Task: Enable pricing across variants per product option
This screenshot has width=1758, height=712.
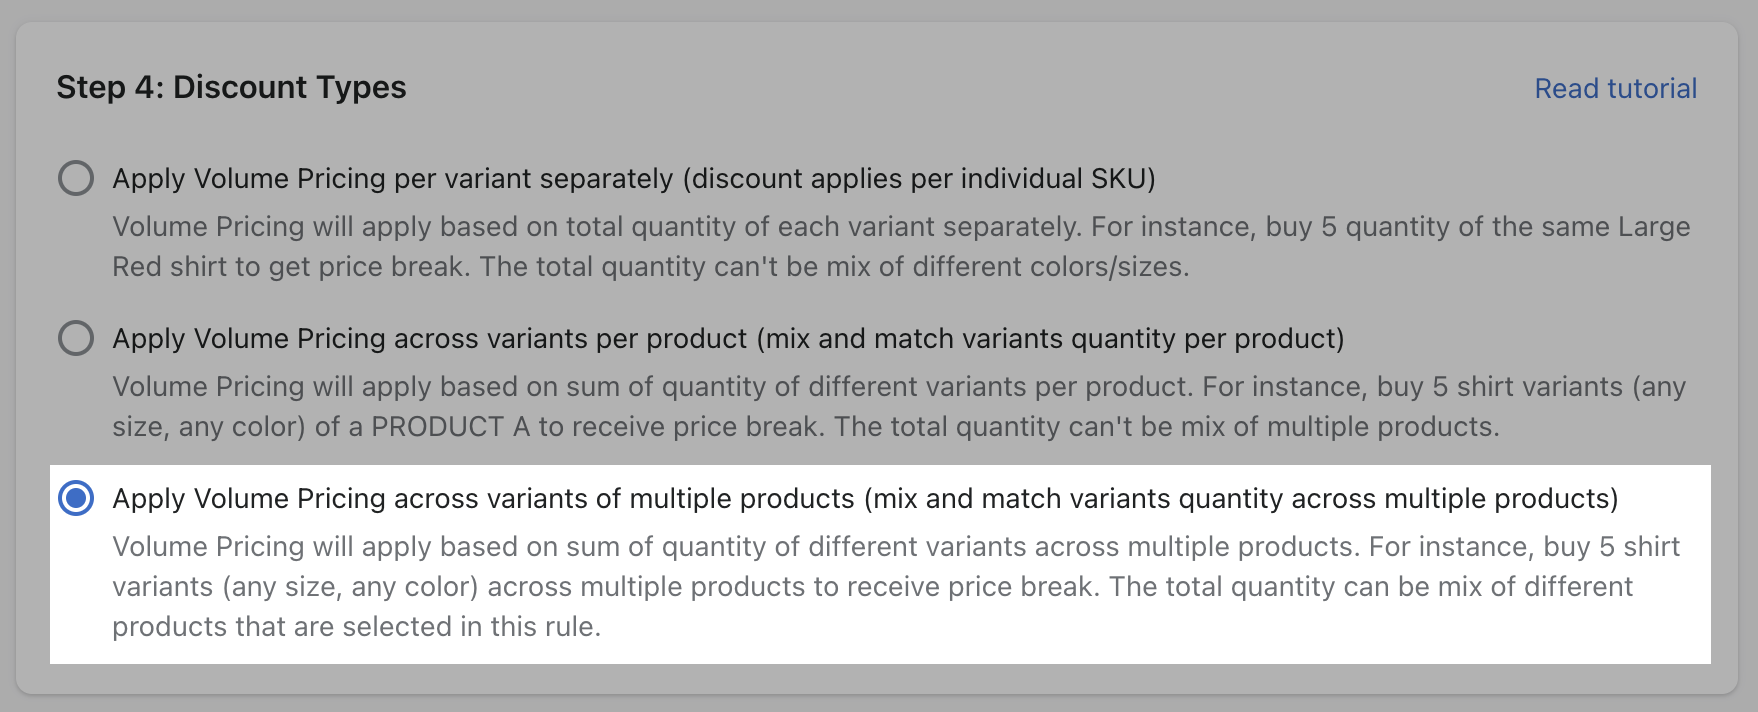Action: [x=76, y=338]
